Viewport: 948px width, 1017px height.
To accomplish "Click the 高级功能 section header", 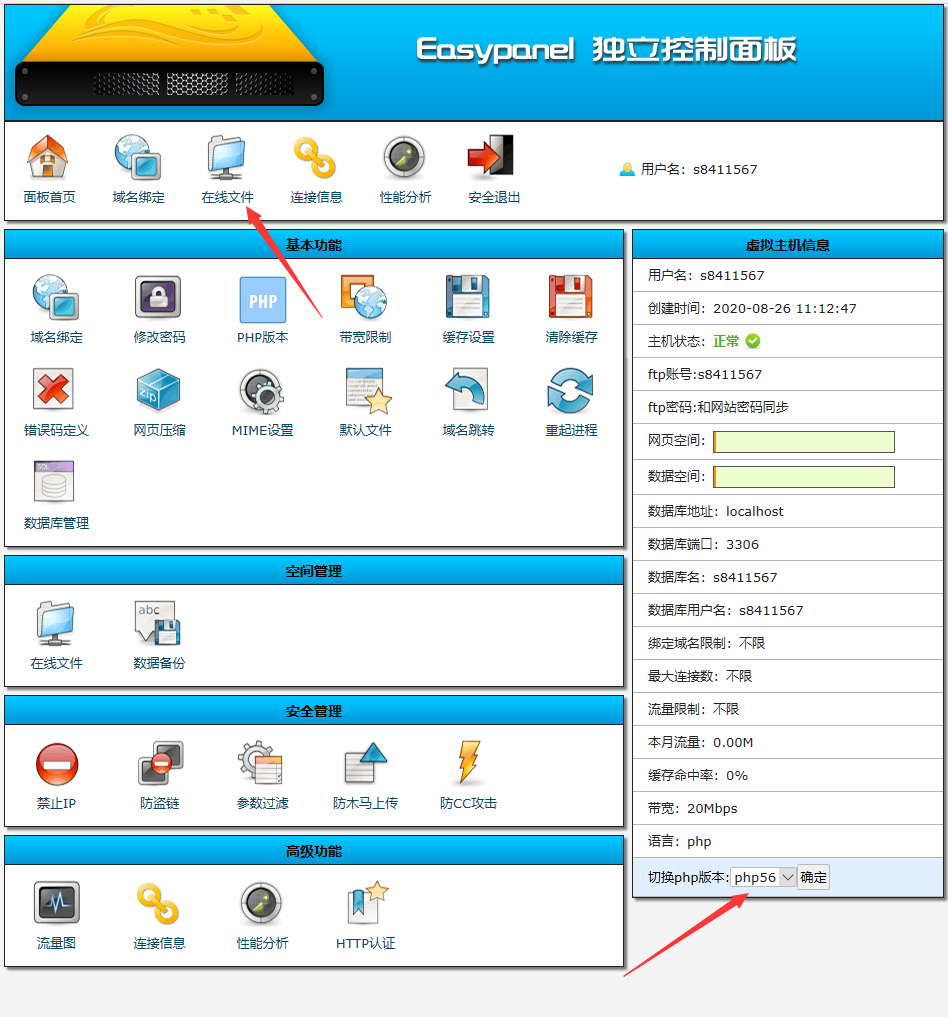I will click(314, 851).
